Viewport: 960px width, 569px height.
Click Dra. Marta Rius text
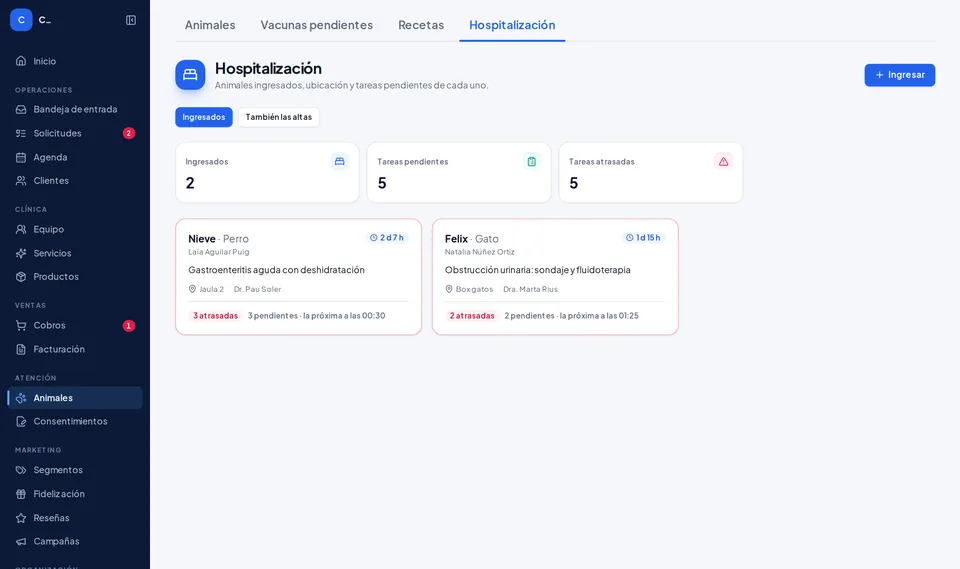click(x=531, y=289)
